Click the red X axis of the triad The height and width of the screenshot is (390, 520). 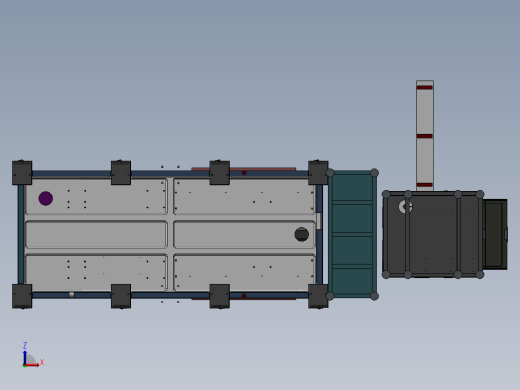pos(32,365)
